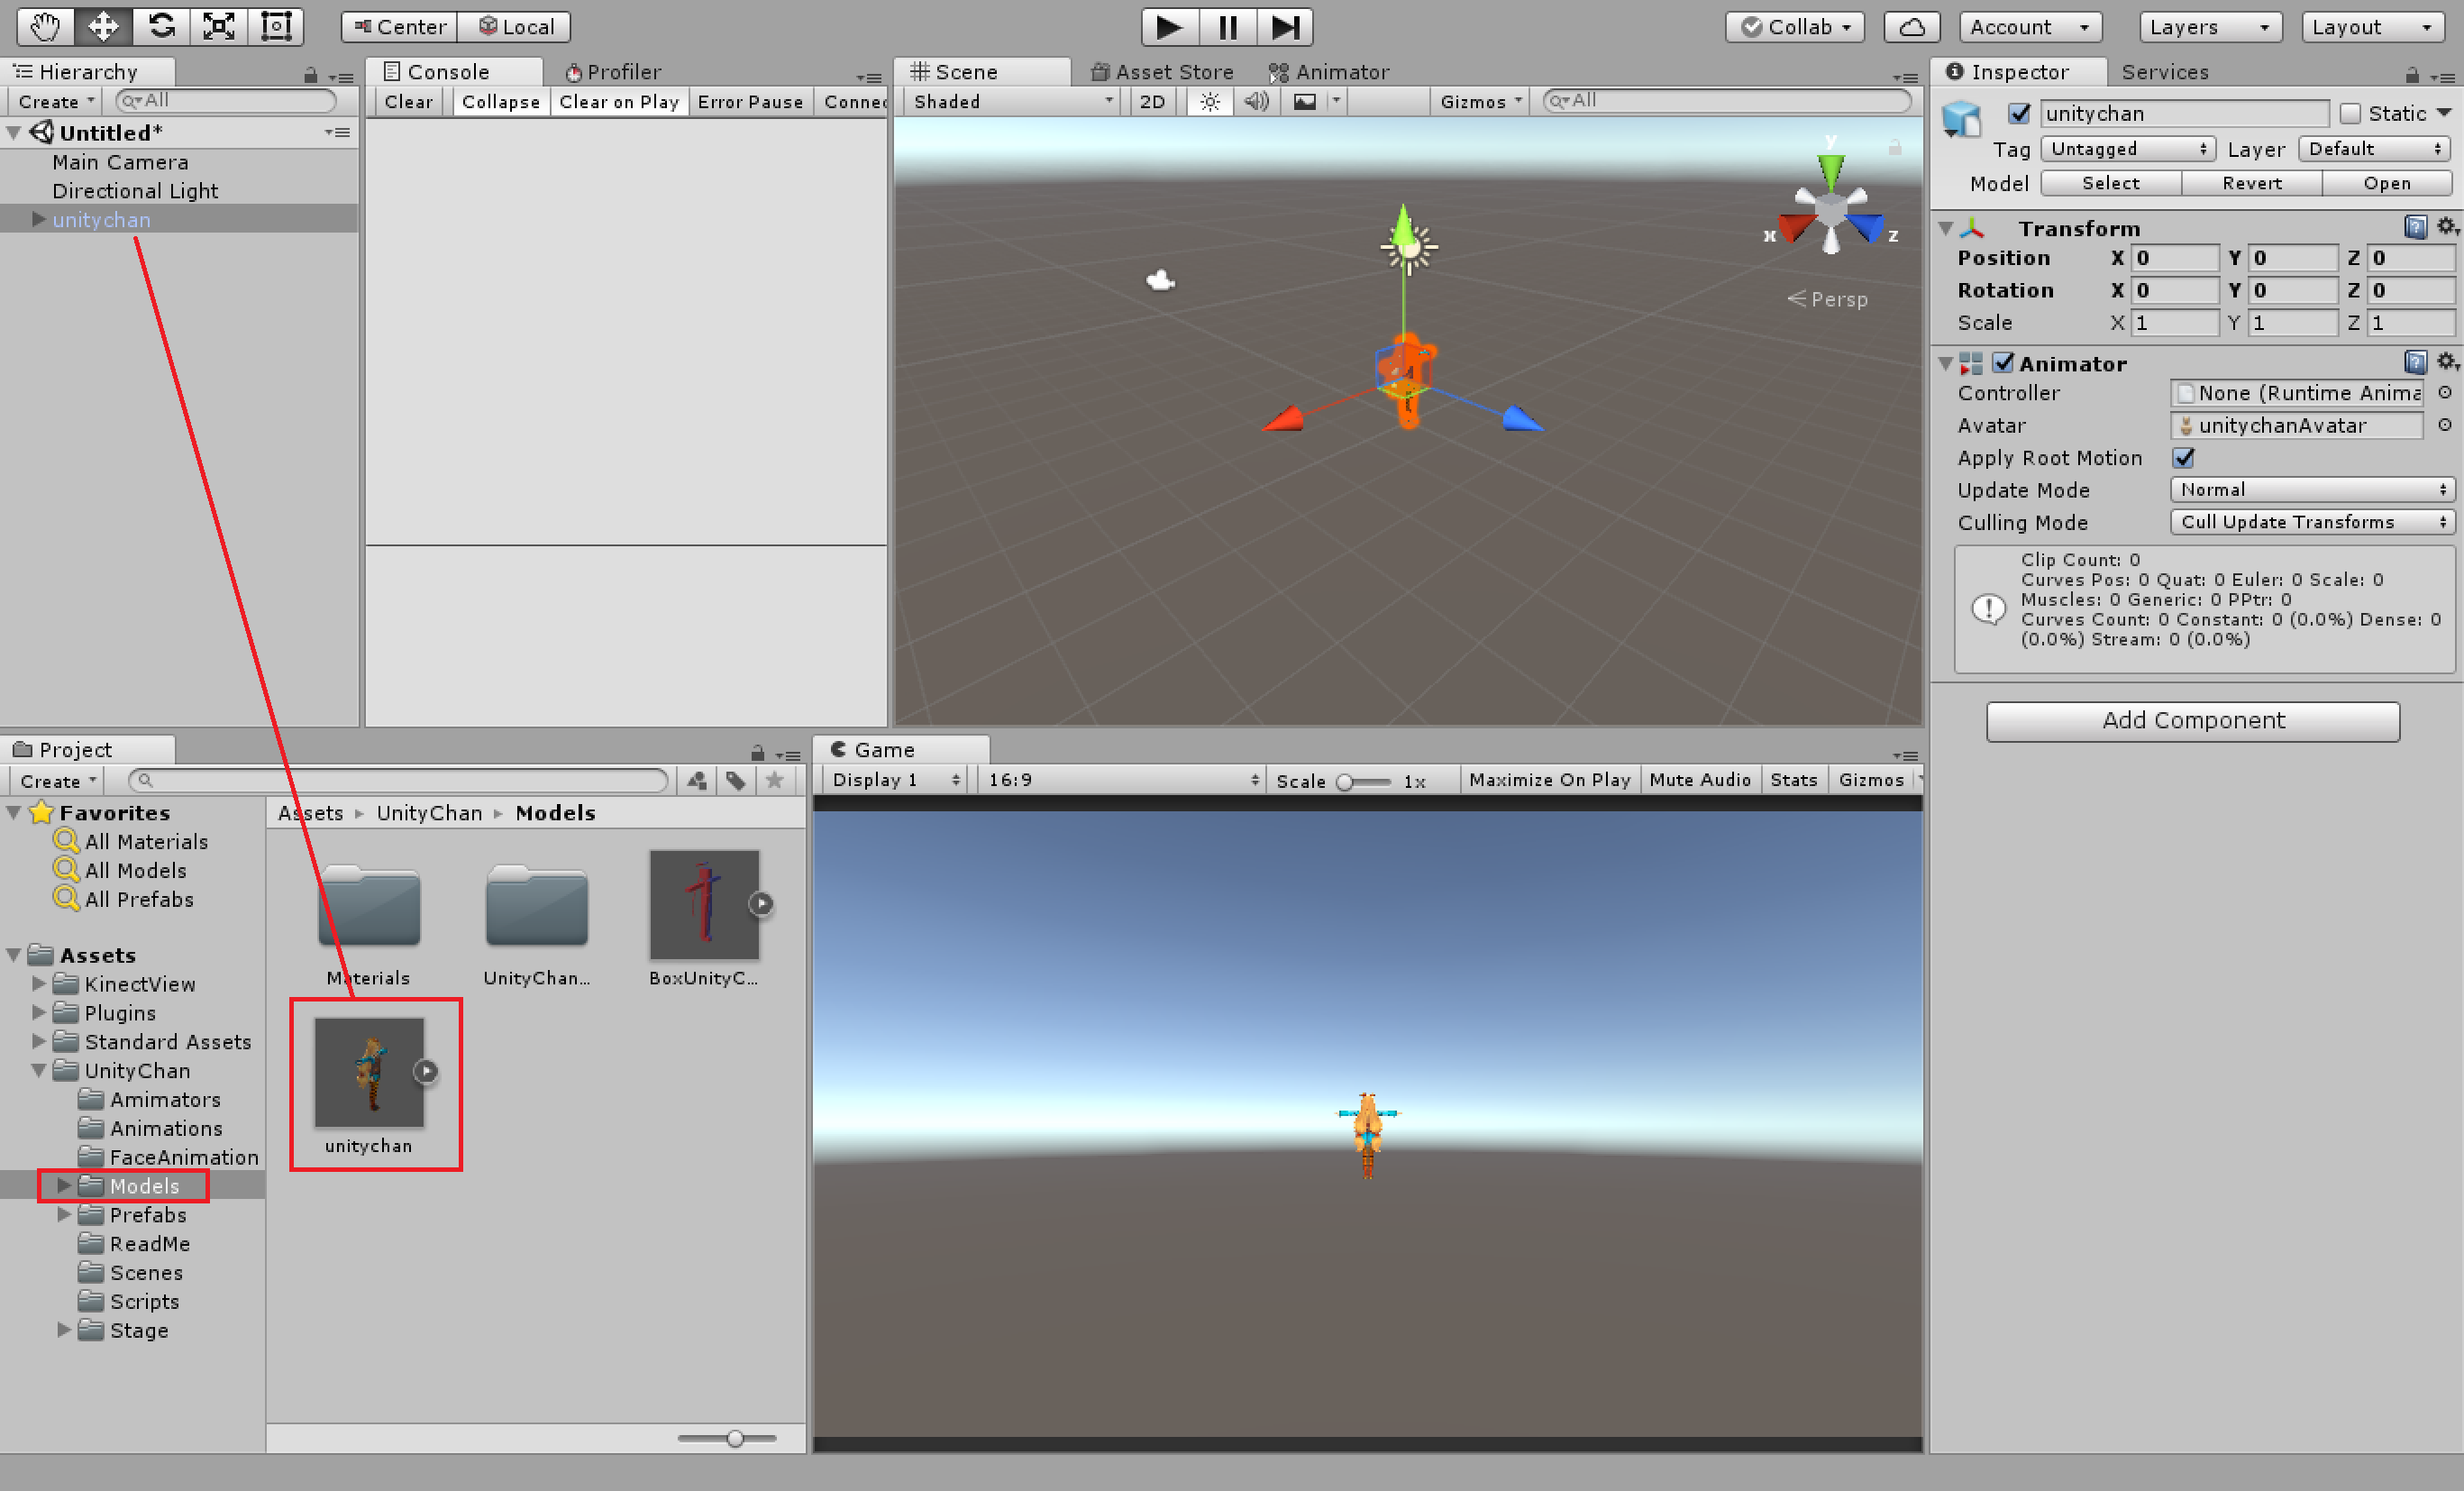The image size is (2464, 1491).
Task: Click the Step forward button
Action: [x=1285, y=27]
